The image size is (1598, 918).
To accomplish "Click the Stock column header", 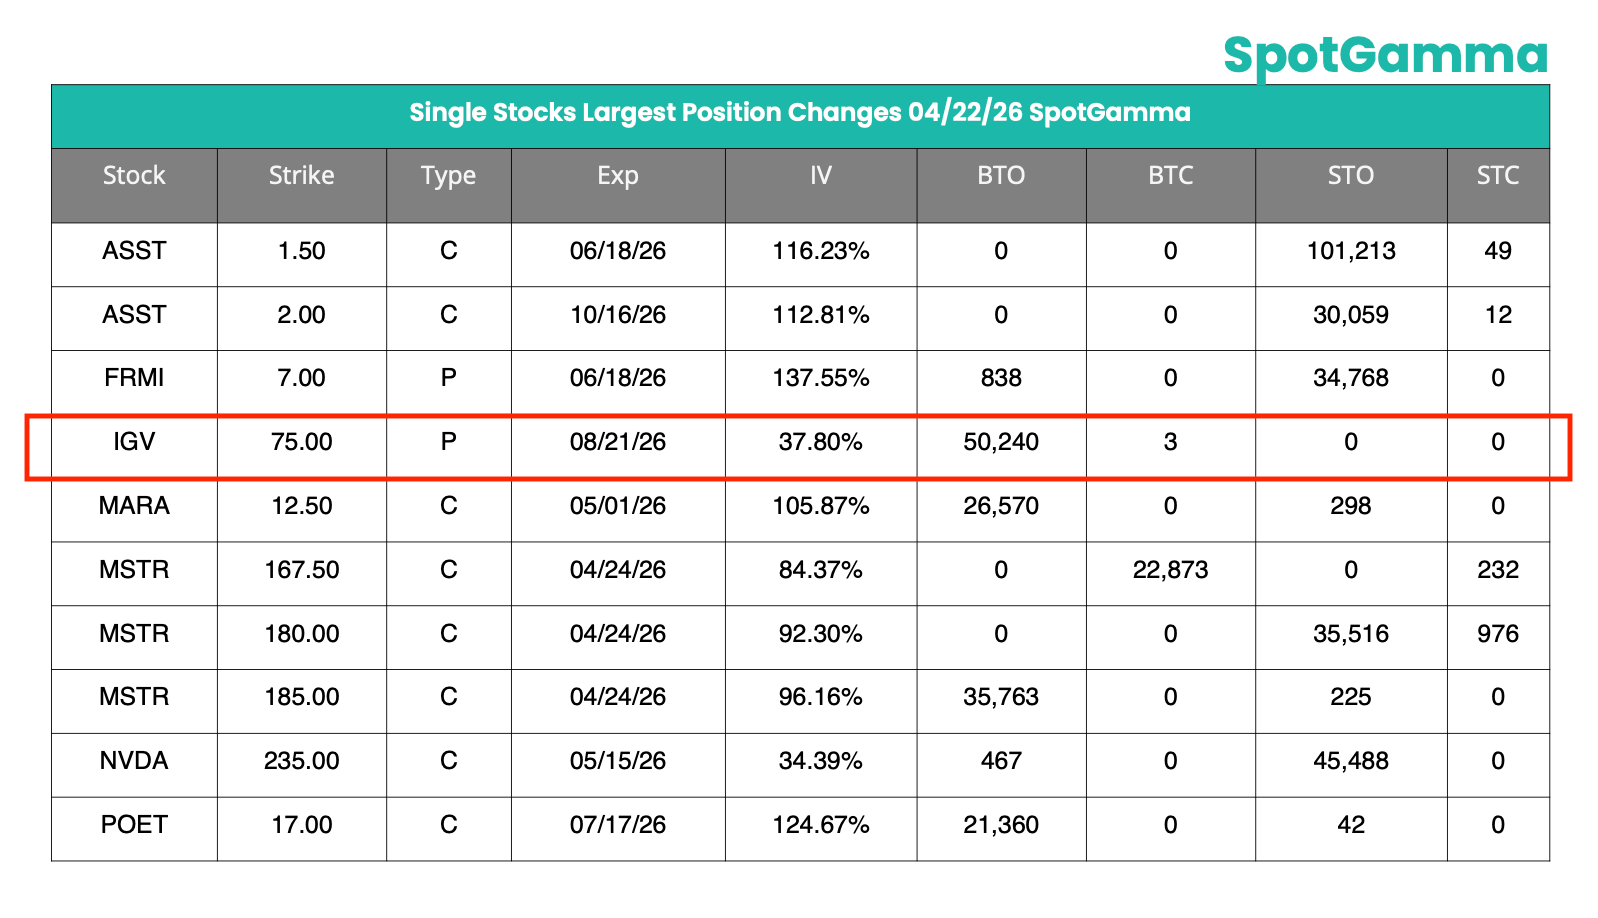I will pyautogui.click(x=134, y=176).
